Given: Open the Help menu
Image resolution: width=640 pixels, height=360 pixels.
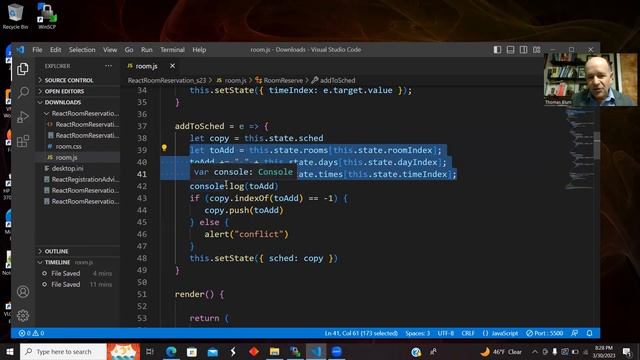Looking at the screenshot, I should pos(199,49).
